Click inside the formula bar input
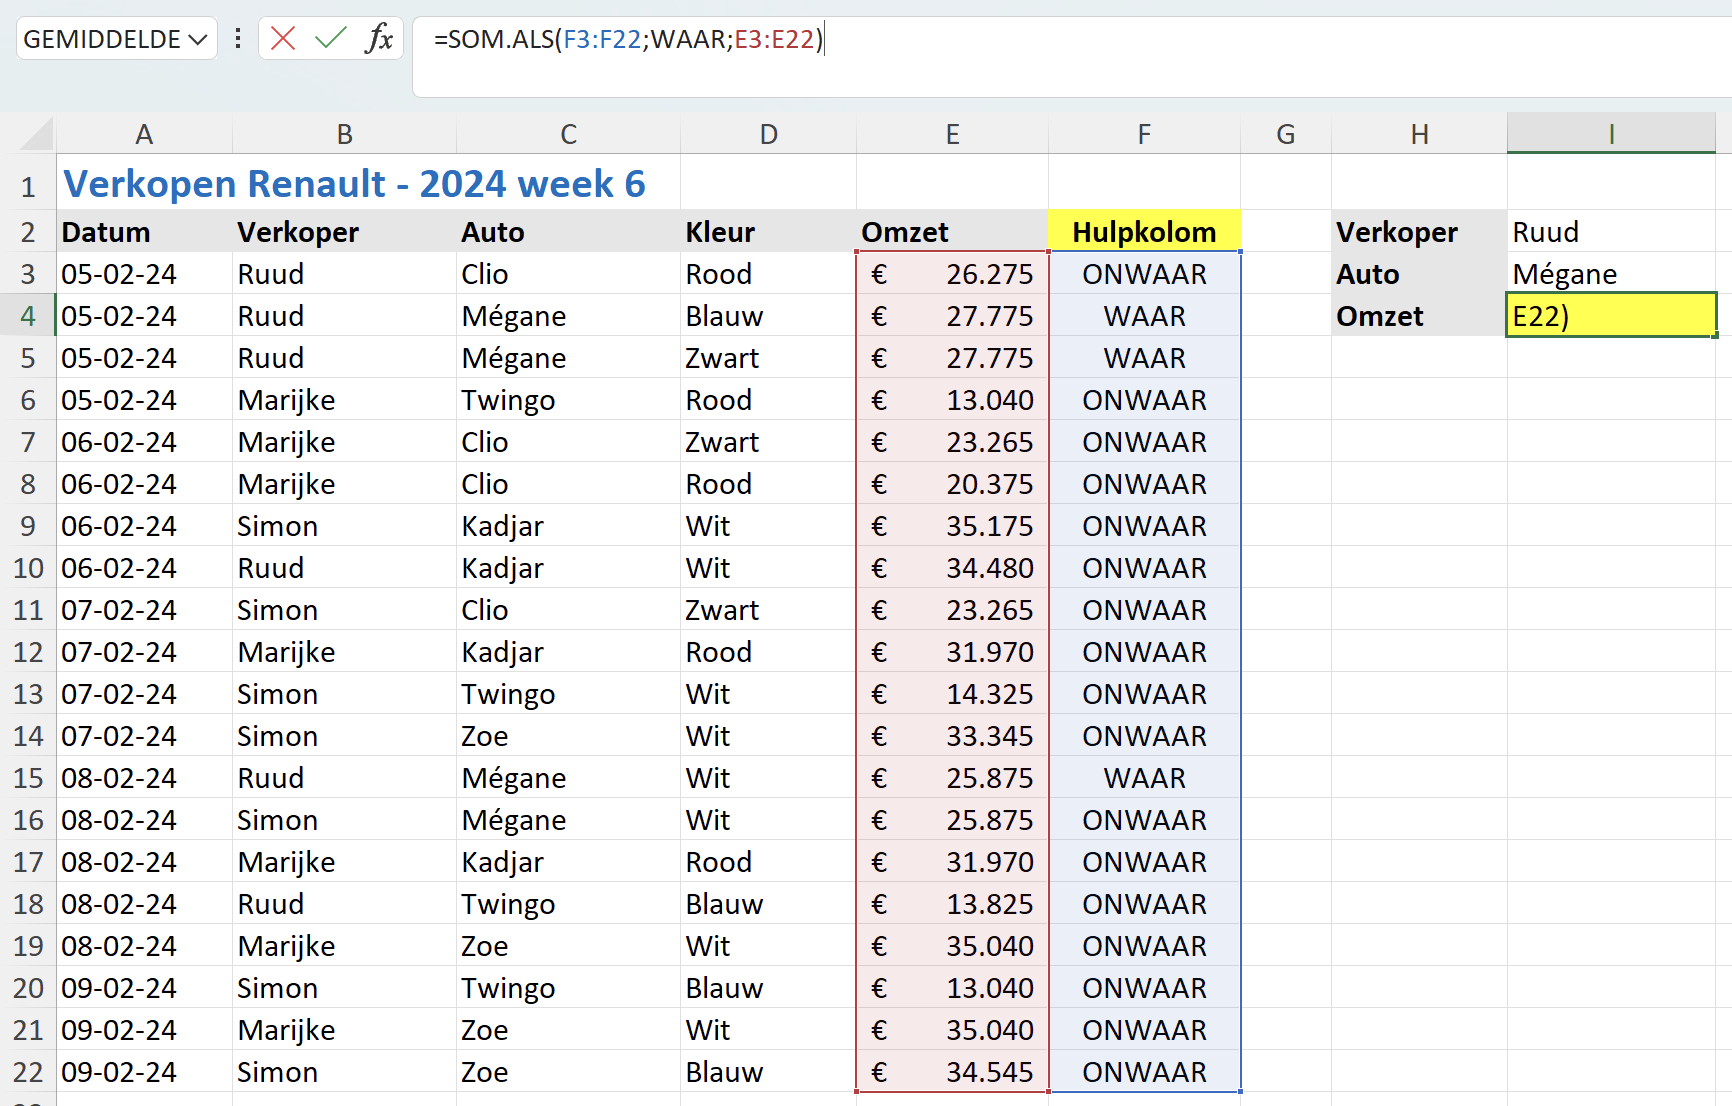1732x1106 pixels. (1070, 56)
